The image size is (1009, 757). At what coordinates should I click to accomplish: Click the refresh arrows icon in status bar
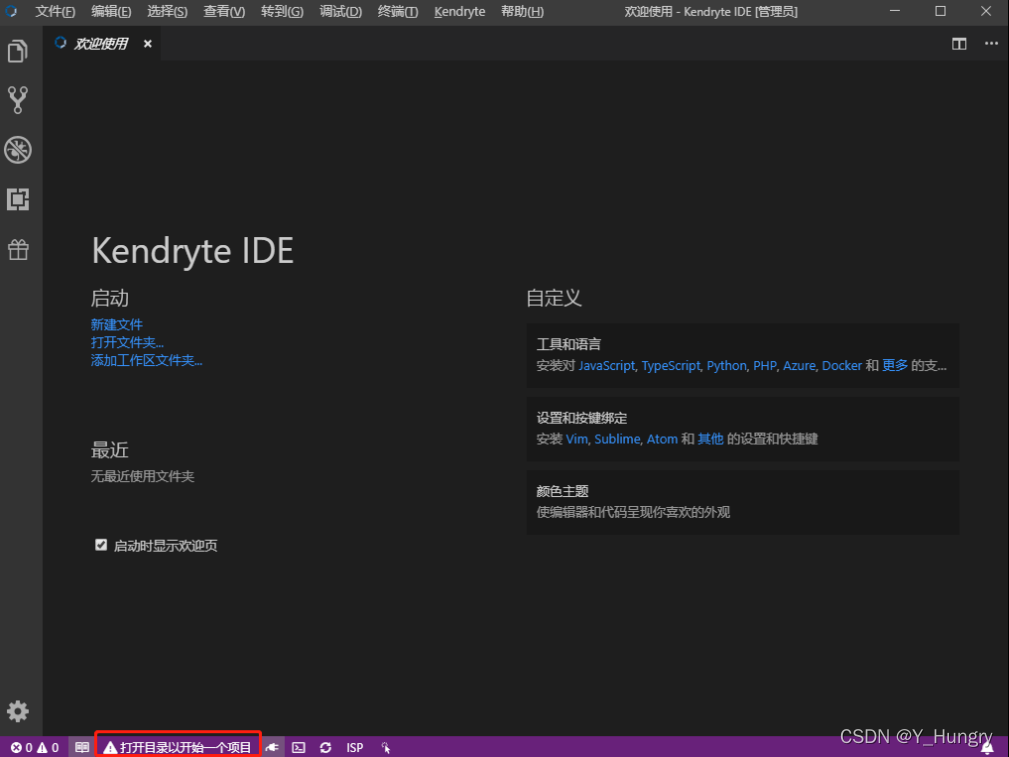(326, 747)
